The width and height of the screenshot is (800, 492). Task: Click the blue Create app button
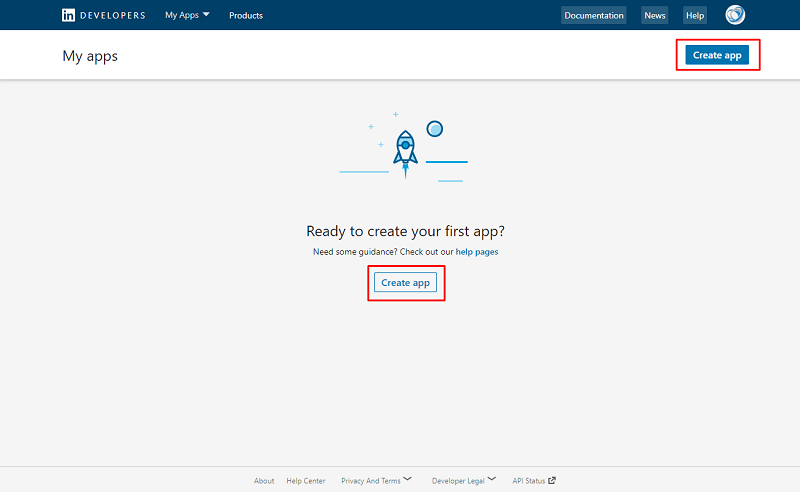[x=717, y=55]
